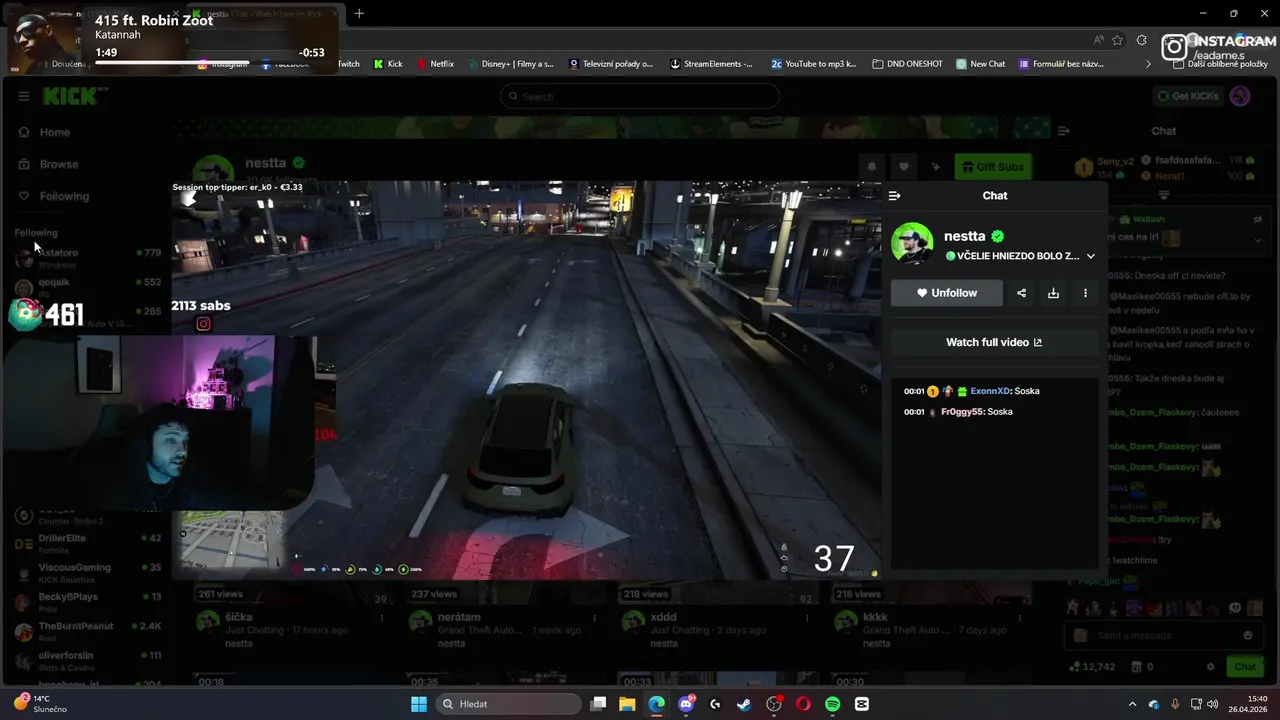Click the Instagram icon under 2113 sabs
This screenshot has width=1280, height=720.
click(x=203, y=324)
